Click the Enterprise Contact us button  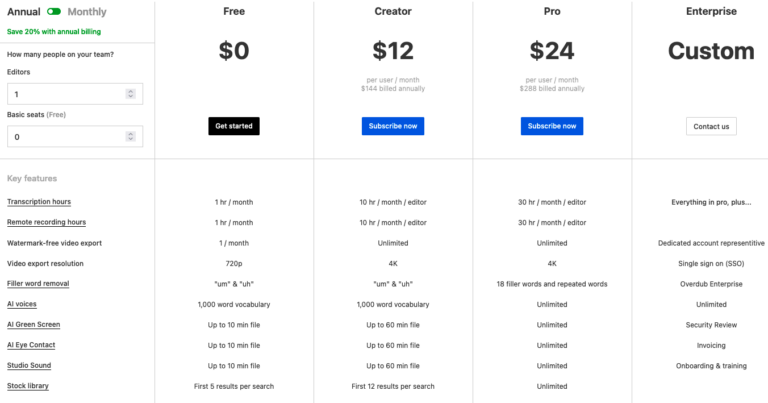pos(711,126)
